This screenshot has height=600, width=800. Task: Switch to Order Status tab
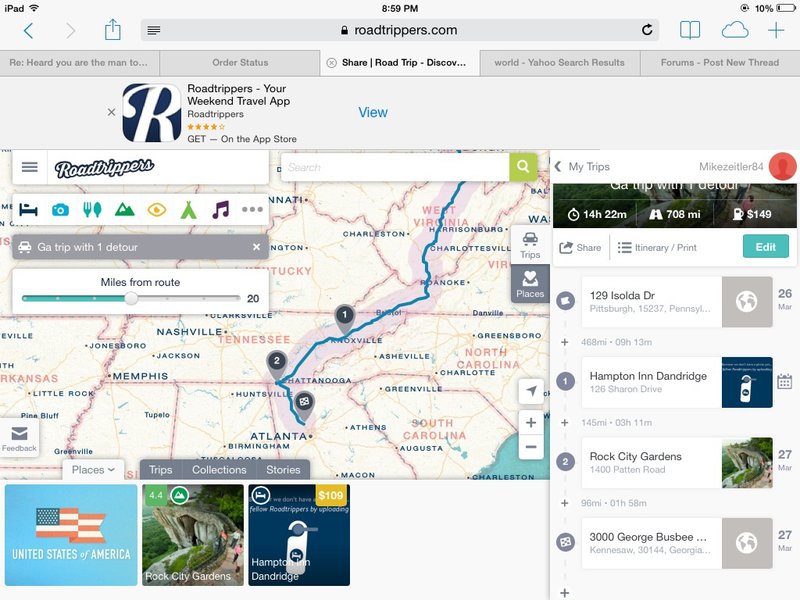pyautogui.click(x=240, y=63)
